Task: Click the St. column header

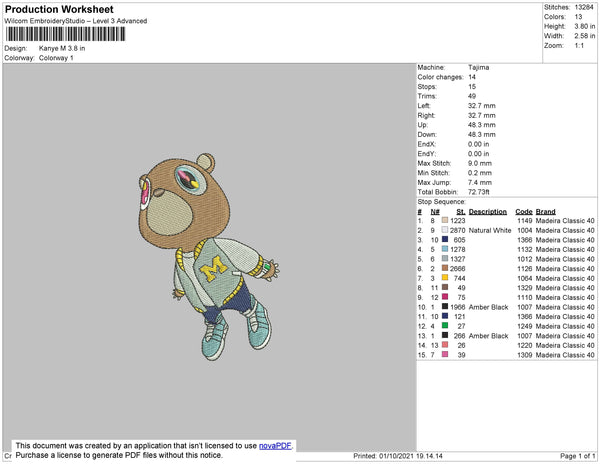Action: [461, 212]
